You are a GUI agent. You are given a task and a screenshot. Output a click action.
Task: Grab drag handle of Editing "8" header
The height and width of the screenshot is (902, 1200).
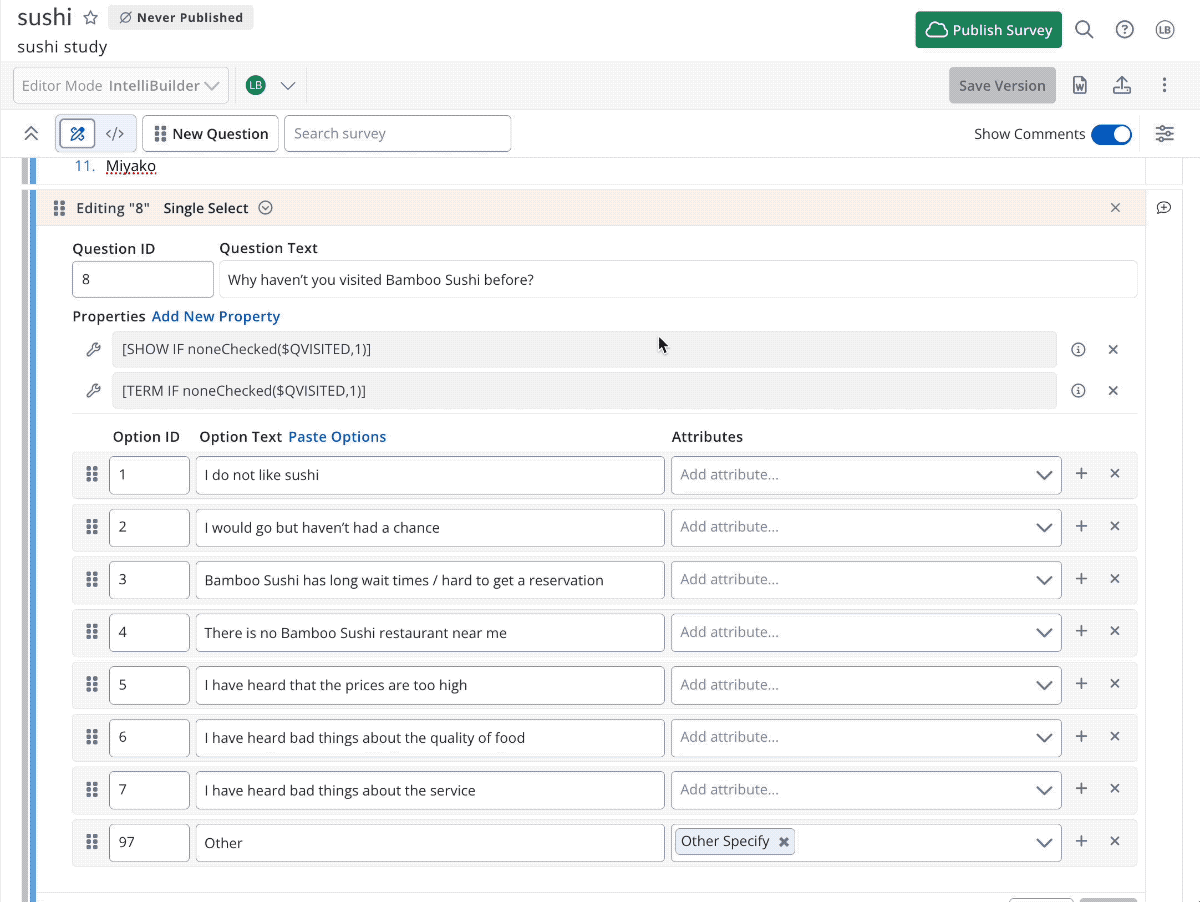(x=59, y=208)
